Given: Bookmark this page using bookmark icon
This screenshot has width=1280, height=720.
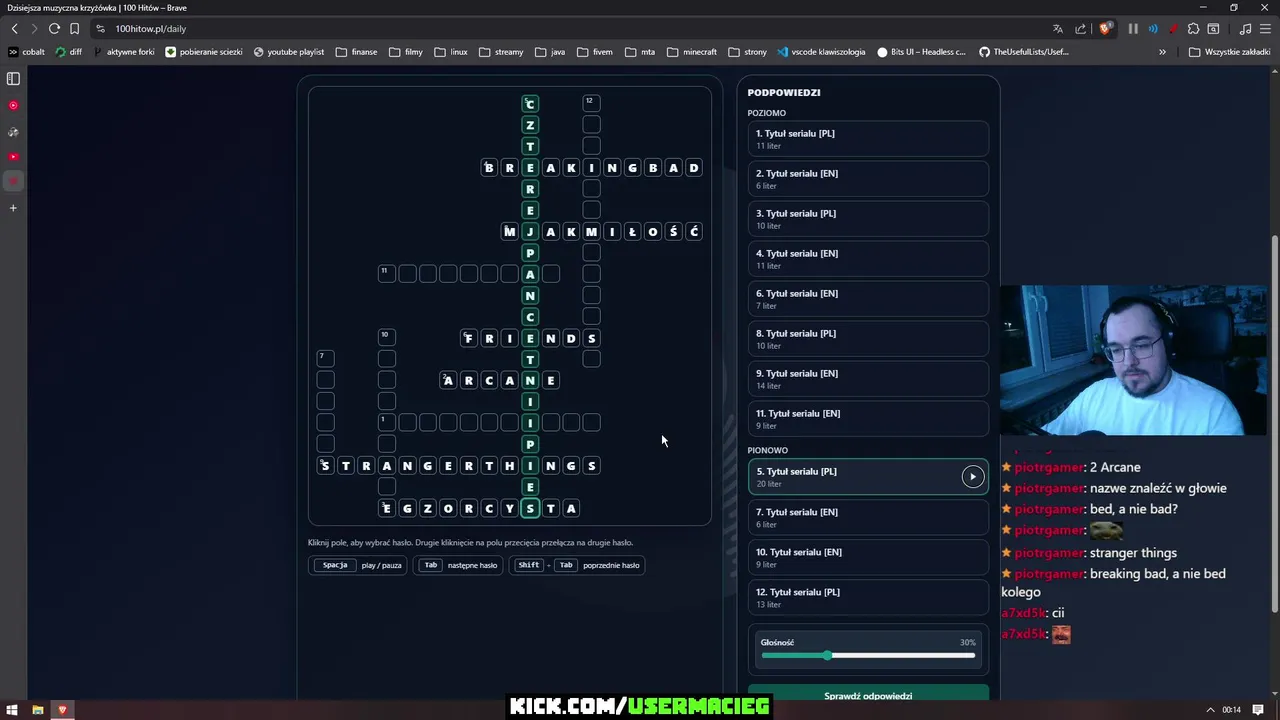Looking at the screenshot, I should pos(74,29).
